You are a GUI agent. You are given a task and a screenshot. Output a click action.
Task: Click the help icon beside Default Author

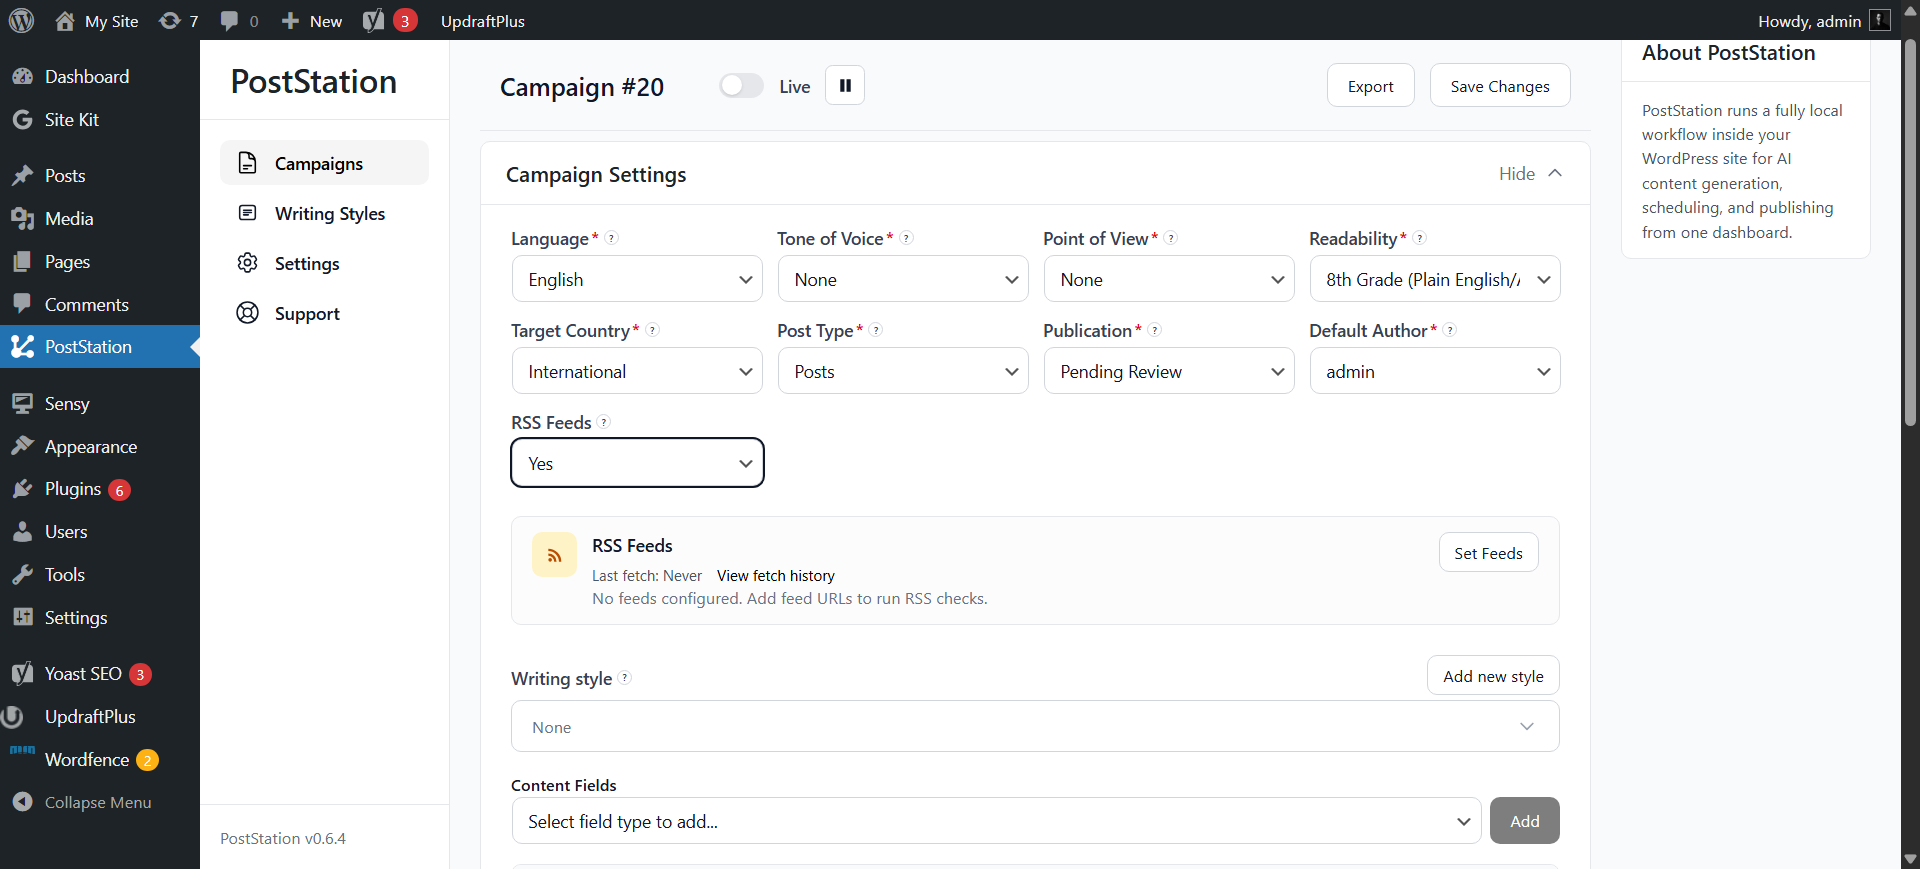click(x=1450, y=330)
